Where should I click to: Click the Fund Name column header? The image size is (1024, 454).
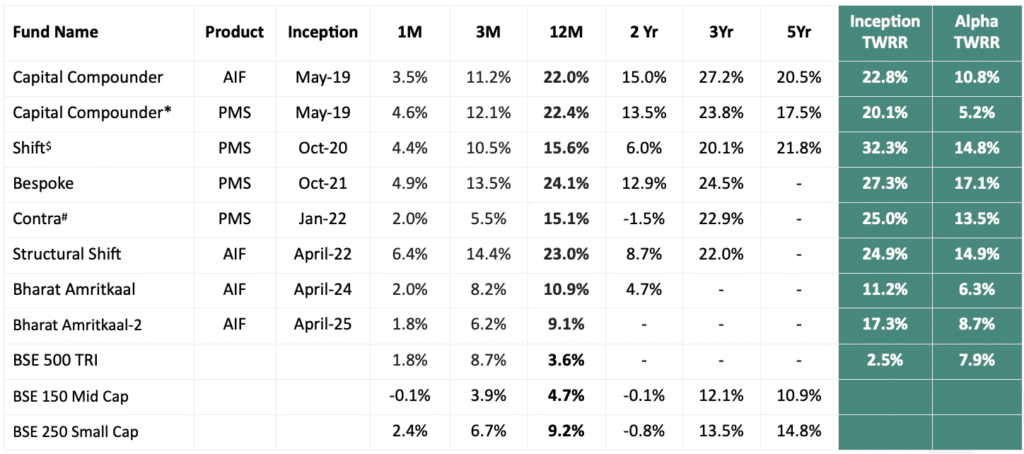[x=56, y=32]
